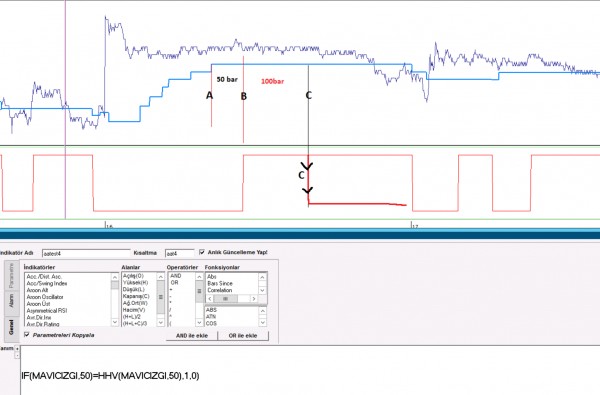600x395 pixels.
Task: Click the AND ile ekle button
Action: point(192,336)
